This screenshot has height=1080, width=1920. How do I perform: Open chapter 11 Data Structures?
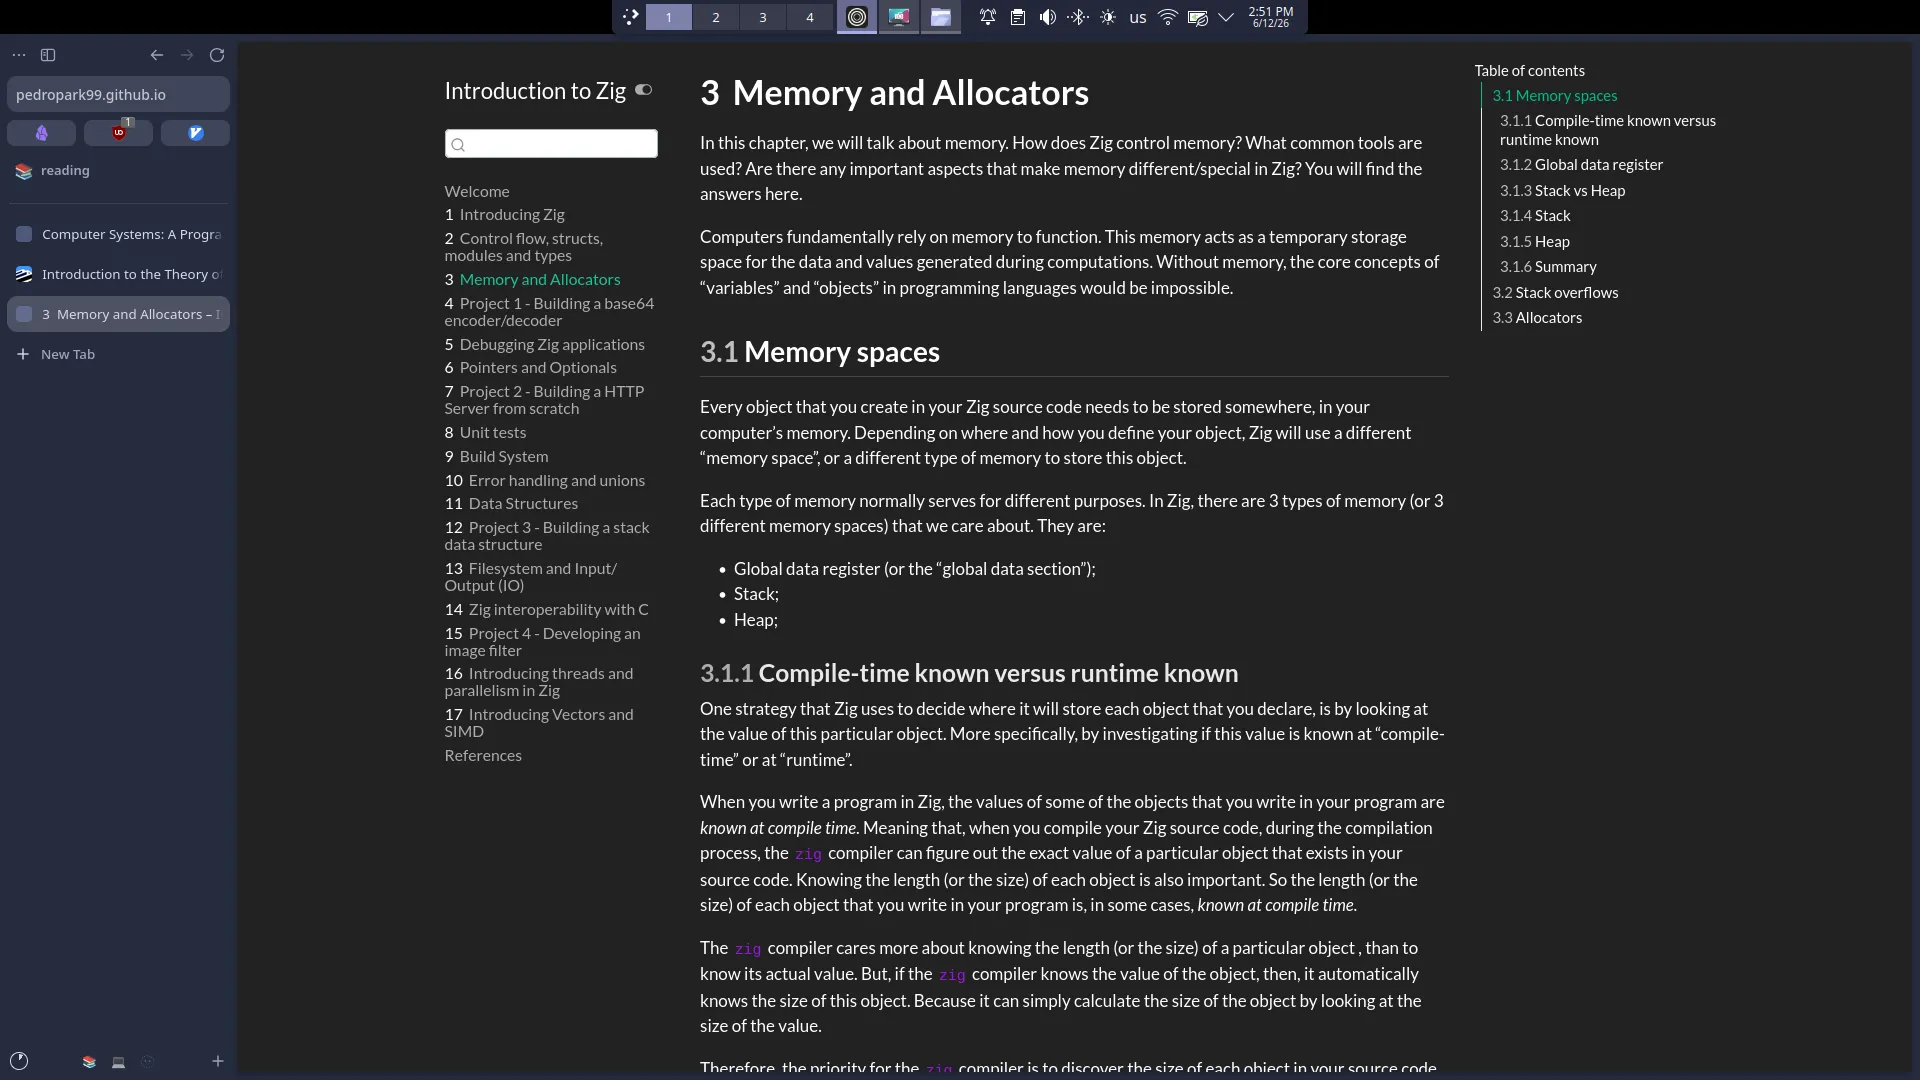511,504
